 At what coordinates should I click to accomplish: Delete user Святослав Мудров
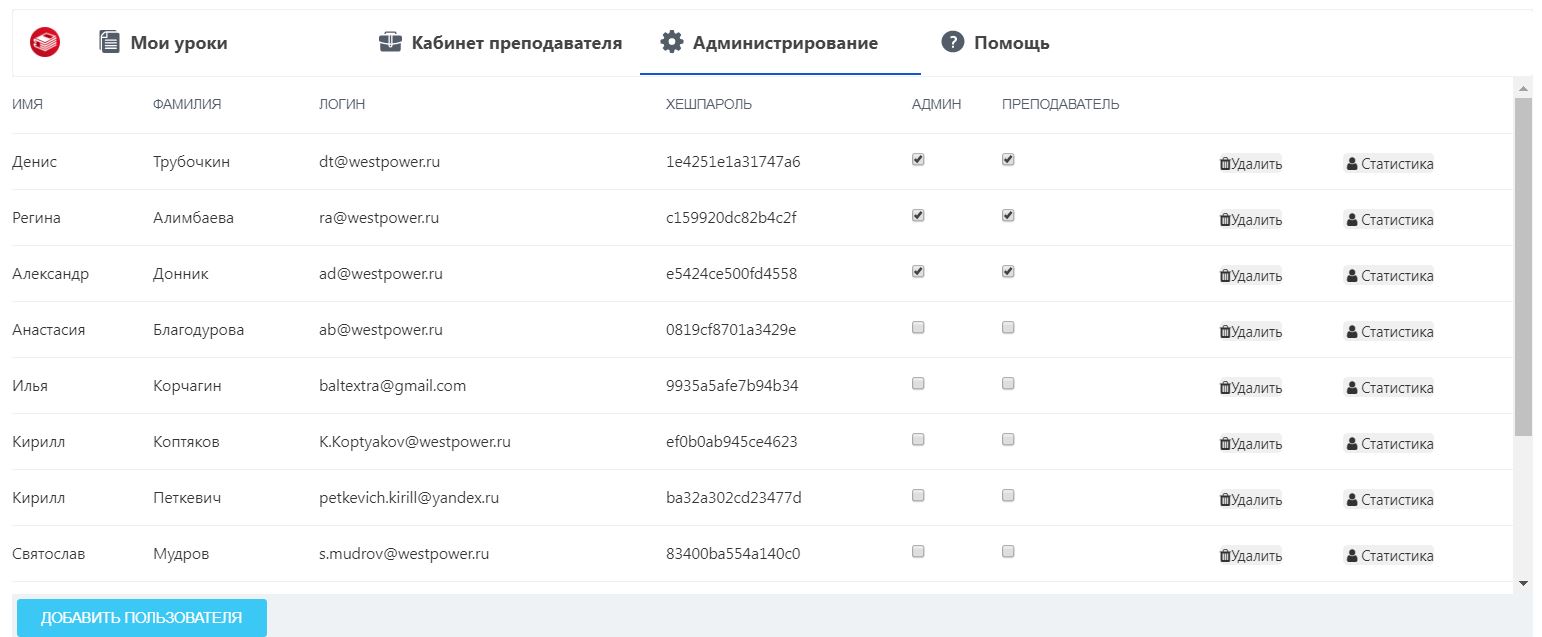pos(1250,556)
